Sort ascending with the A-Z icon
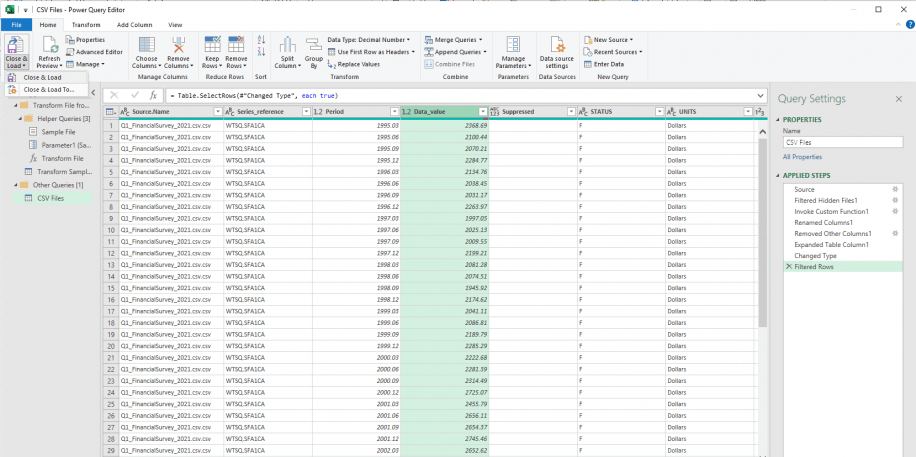Screen dimensions: 916x457 pos(261,40)
